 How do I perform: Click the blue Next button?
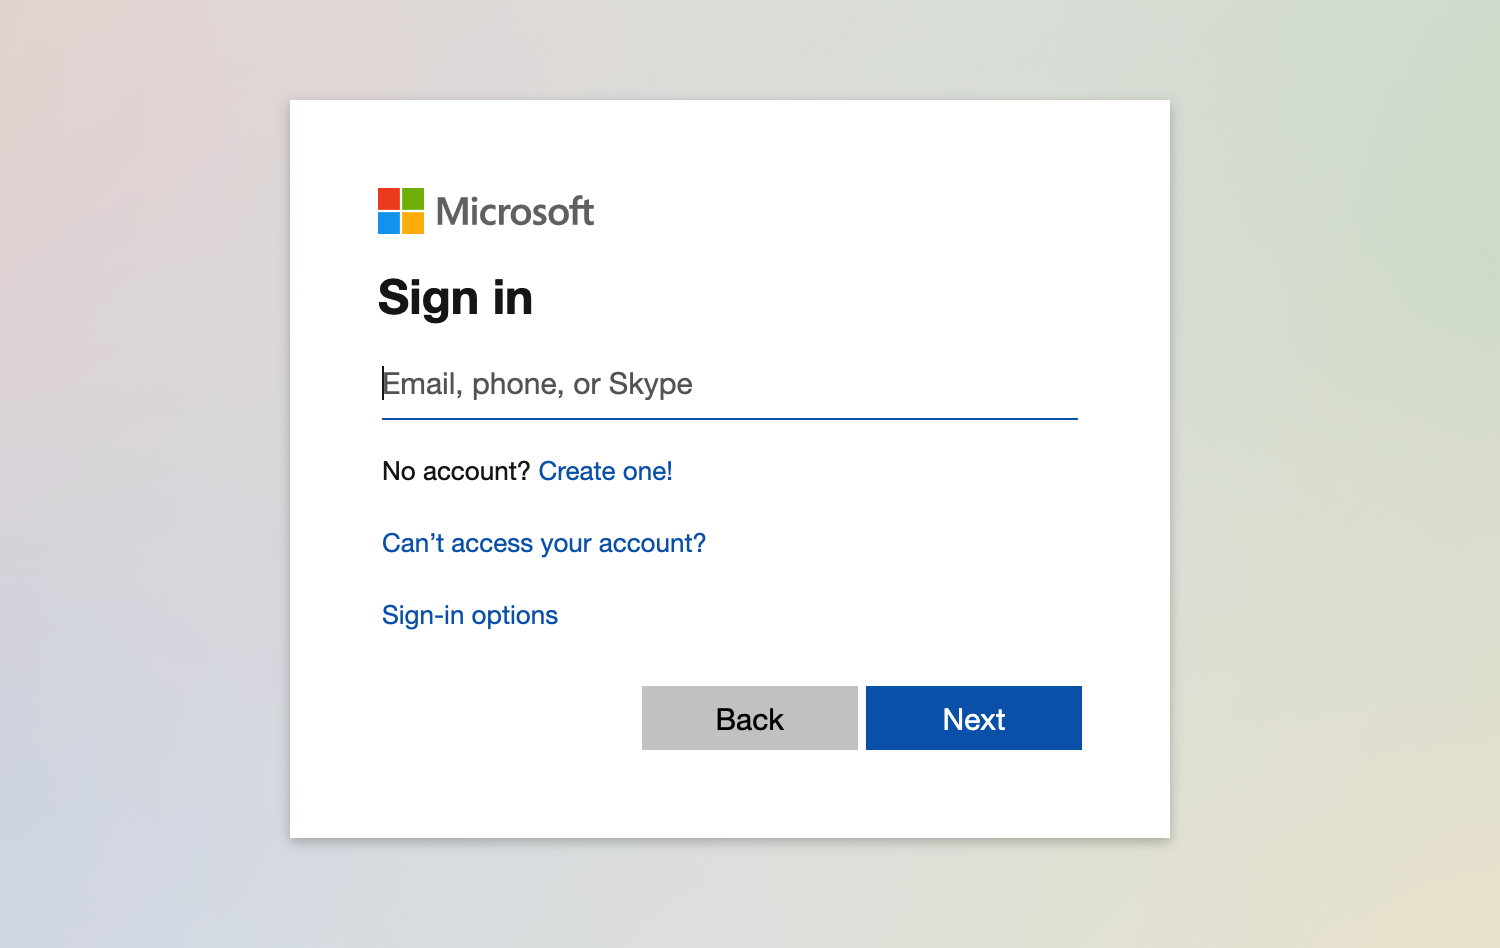(974, 718)
